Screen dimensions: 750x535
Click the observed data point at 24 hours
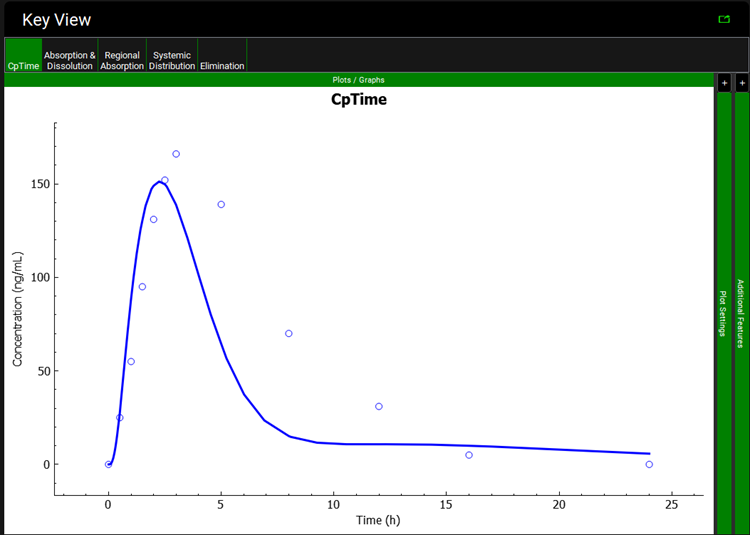pyautogui.click(x=649, y=464)
